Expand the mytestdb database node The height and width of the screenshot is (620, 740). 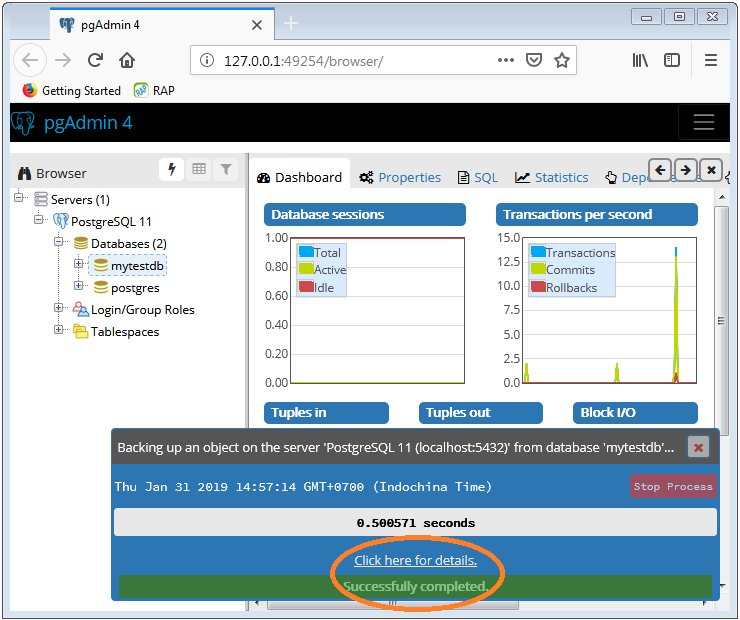pyautogui.click(x=79, y=263)
